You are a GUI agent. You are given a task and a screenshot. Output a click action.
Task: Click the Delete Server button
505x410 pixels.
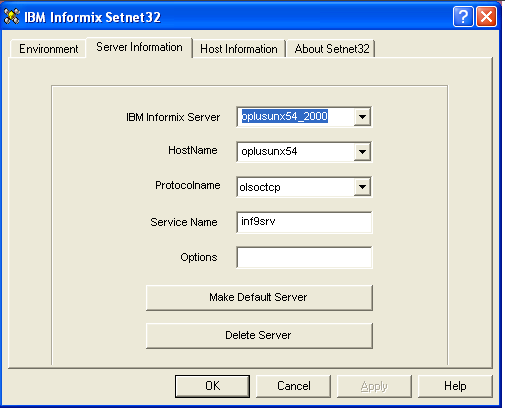coord(259,335)
